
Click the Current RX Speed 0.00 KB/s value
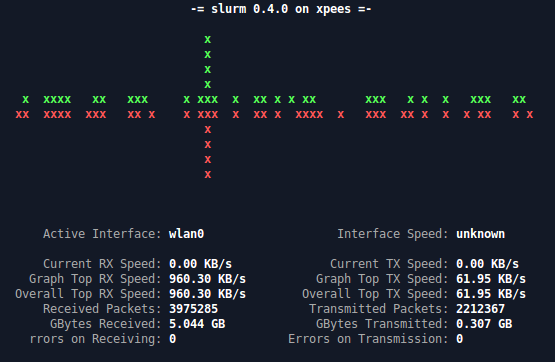[x=200, y=264]
